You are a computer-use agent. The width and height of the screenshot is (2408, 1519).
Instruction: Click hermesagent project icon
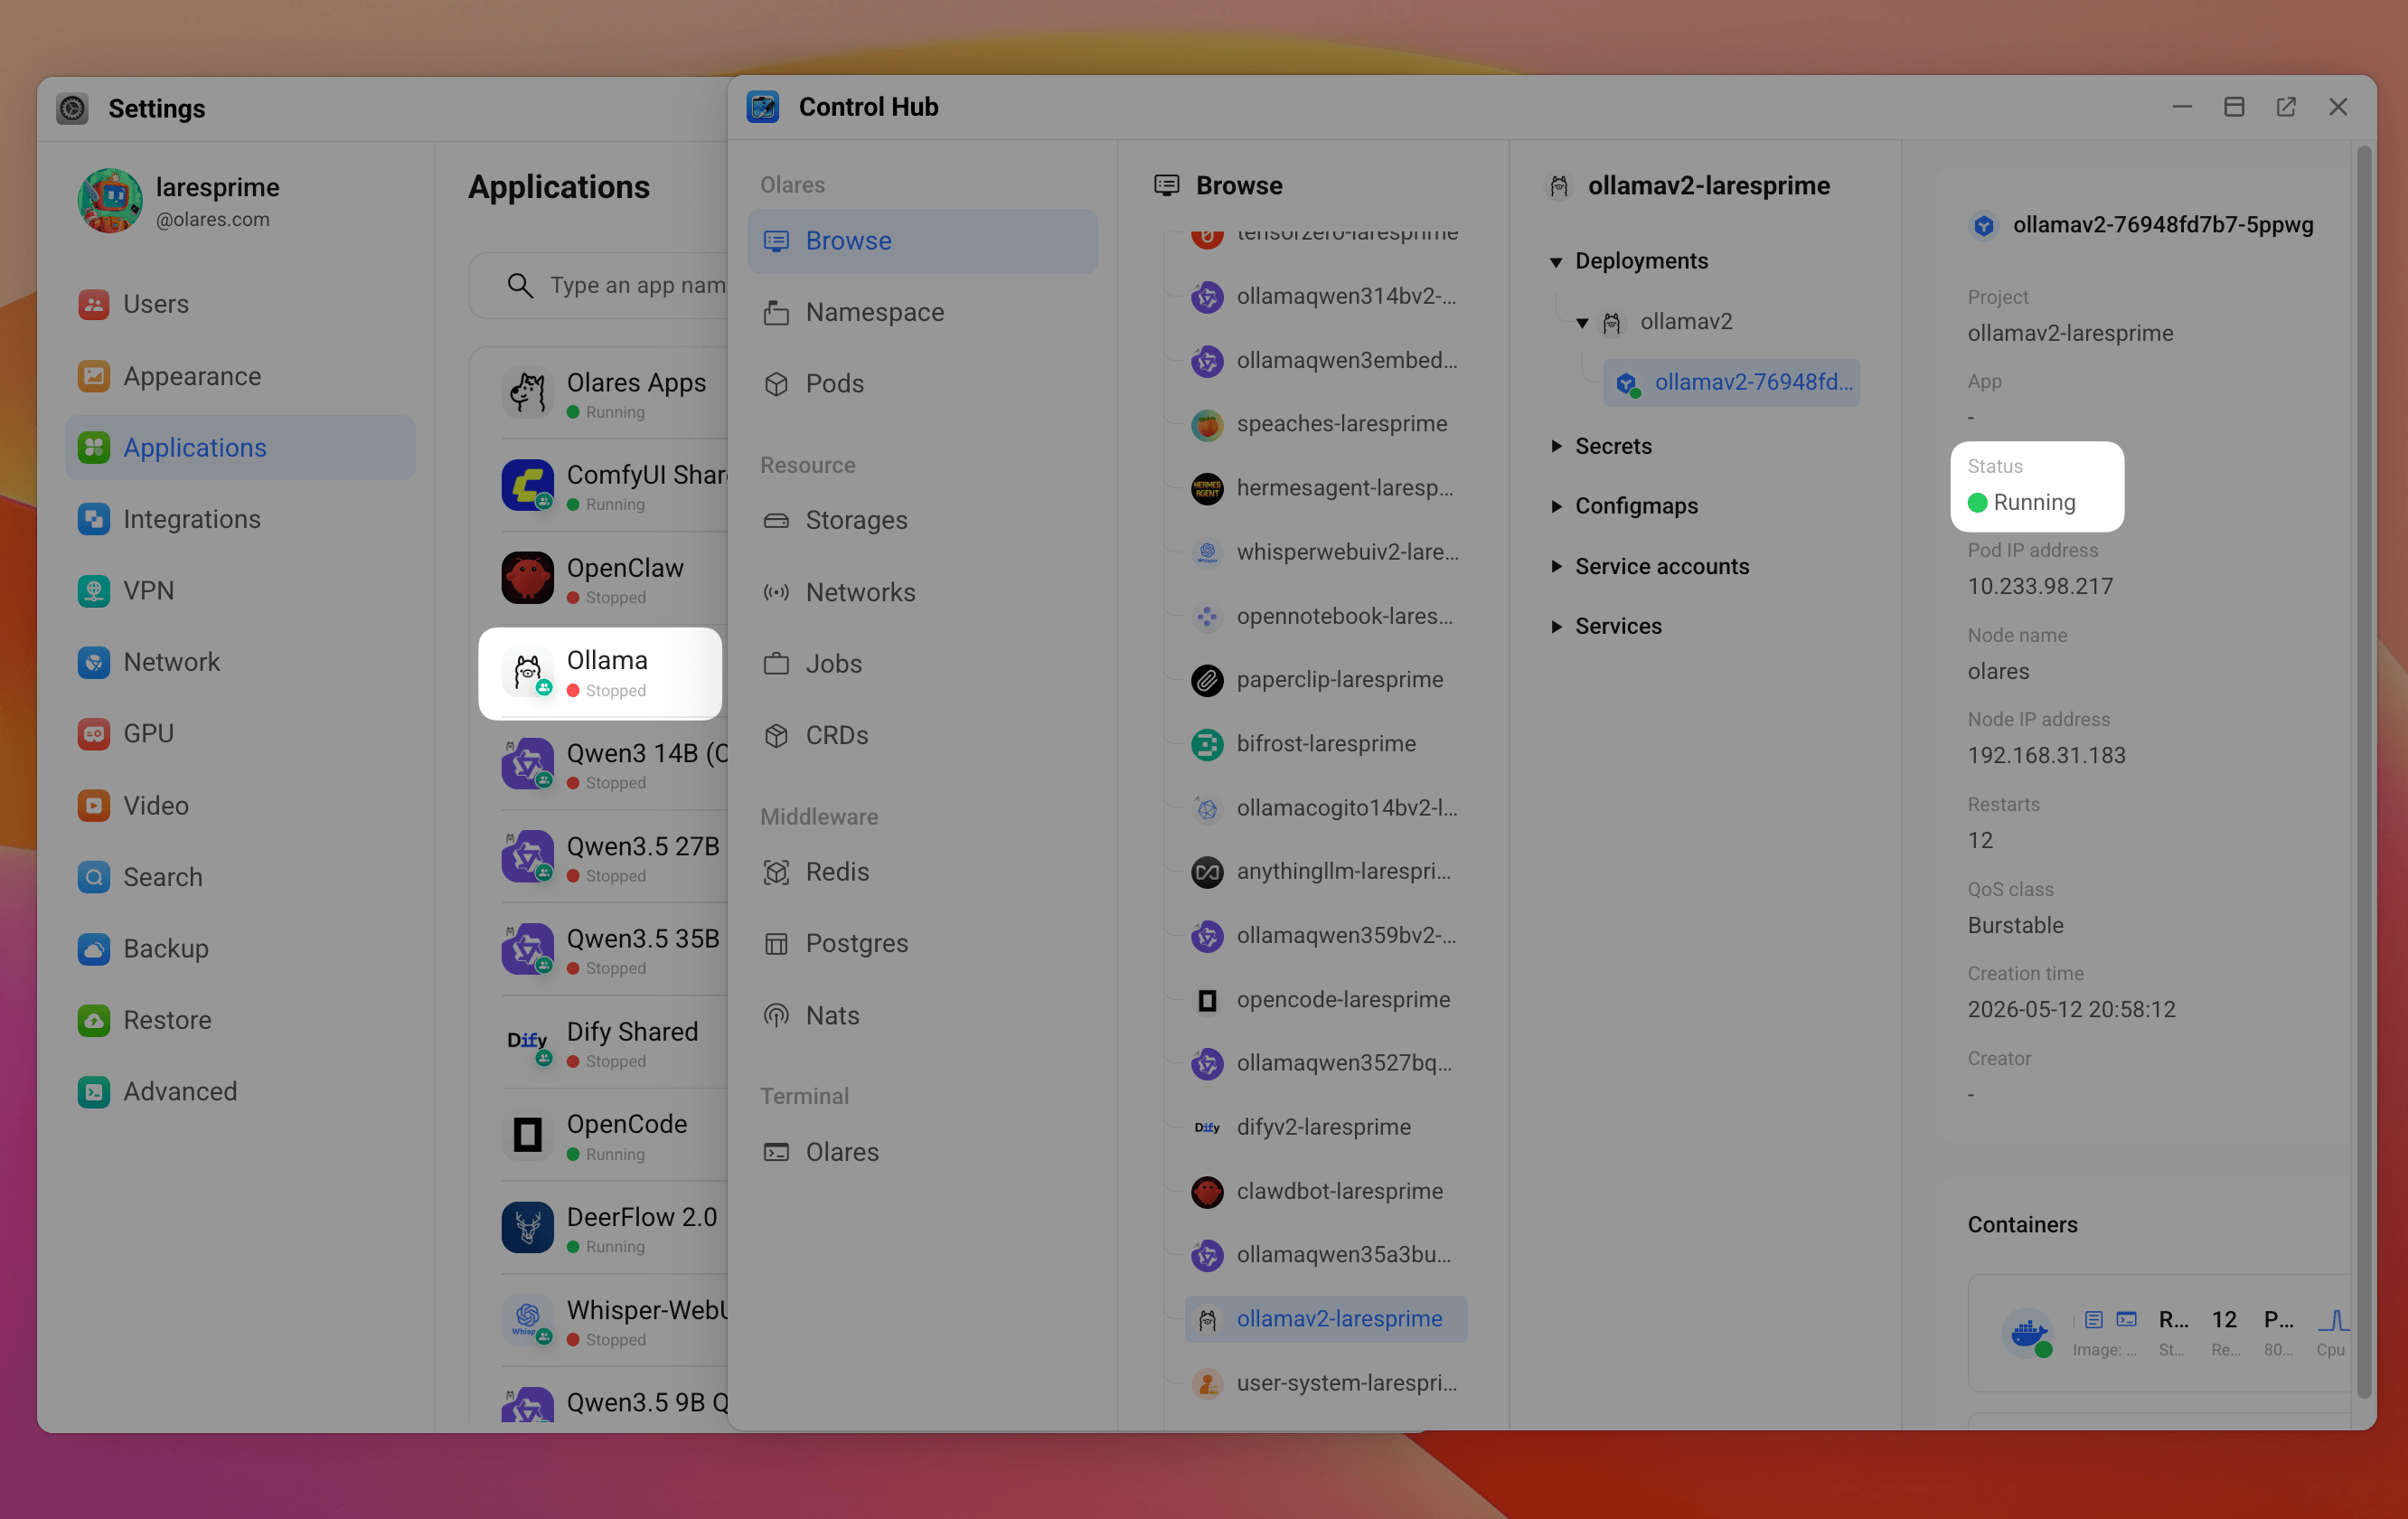[x=1207, y=489]
